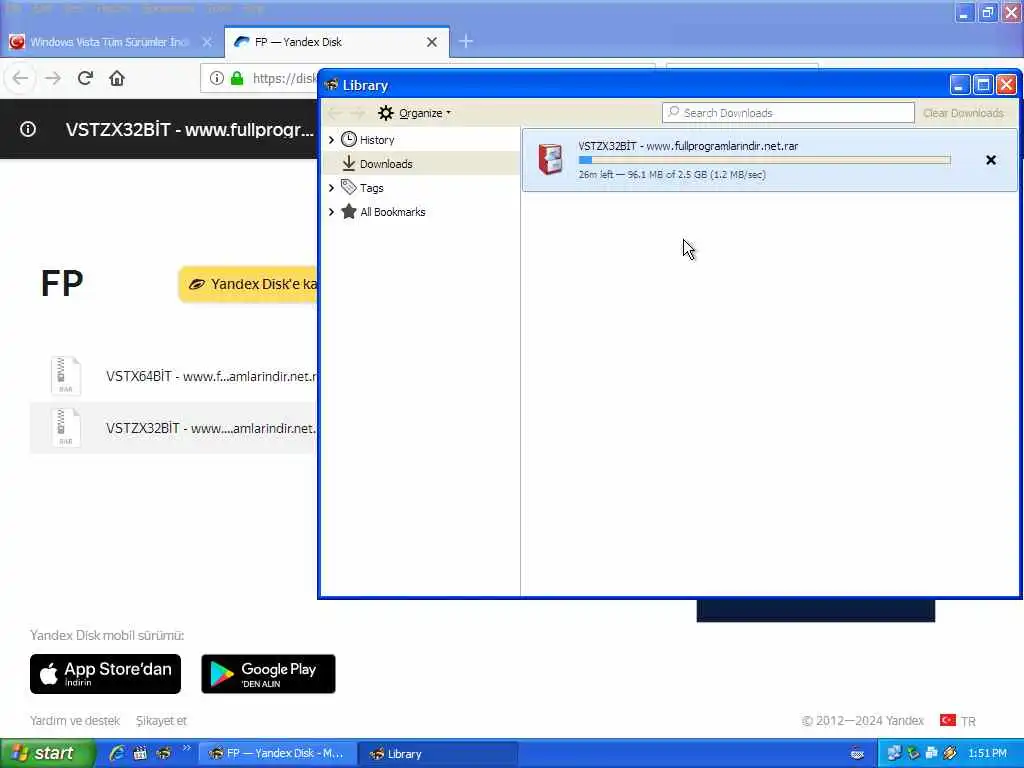Viewport: 1024px width, 768px height.
Task: Switch to FP — Yandex Disk taskbar button
Action: [x=277, y=754]
